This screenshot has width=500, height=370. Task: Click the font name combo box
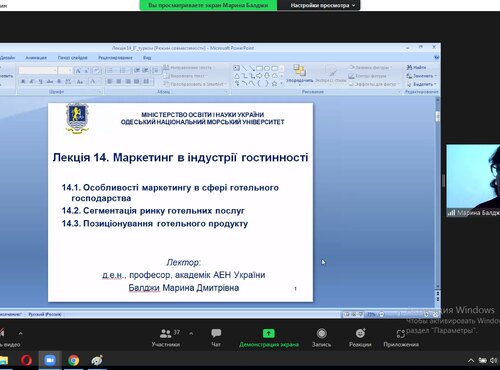click(38, 70)
